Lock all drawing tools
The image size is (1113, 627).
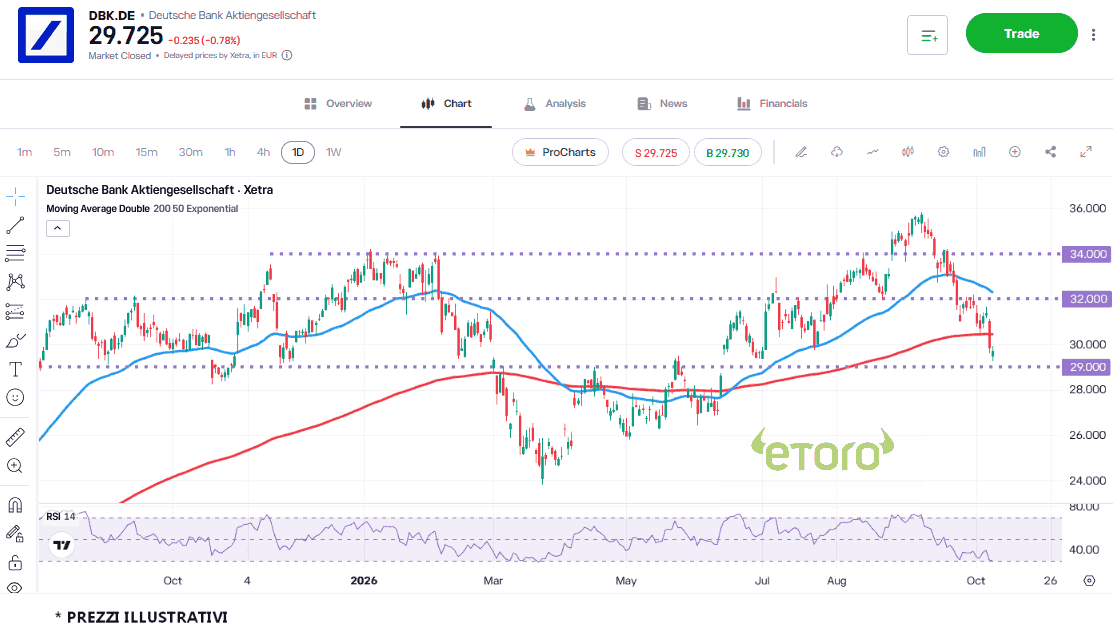15,563
